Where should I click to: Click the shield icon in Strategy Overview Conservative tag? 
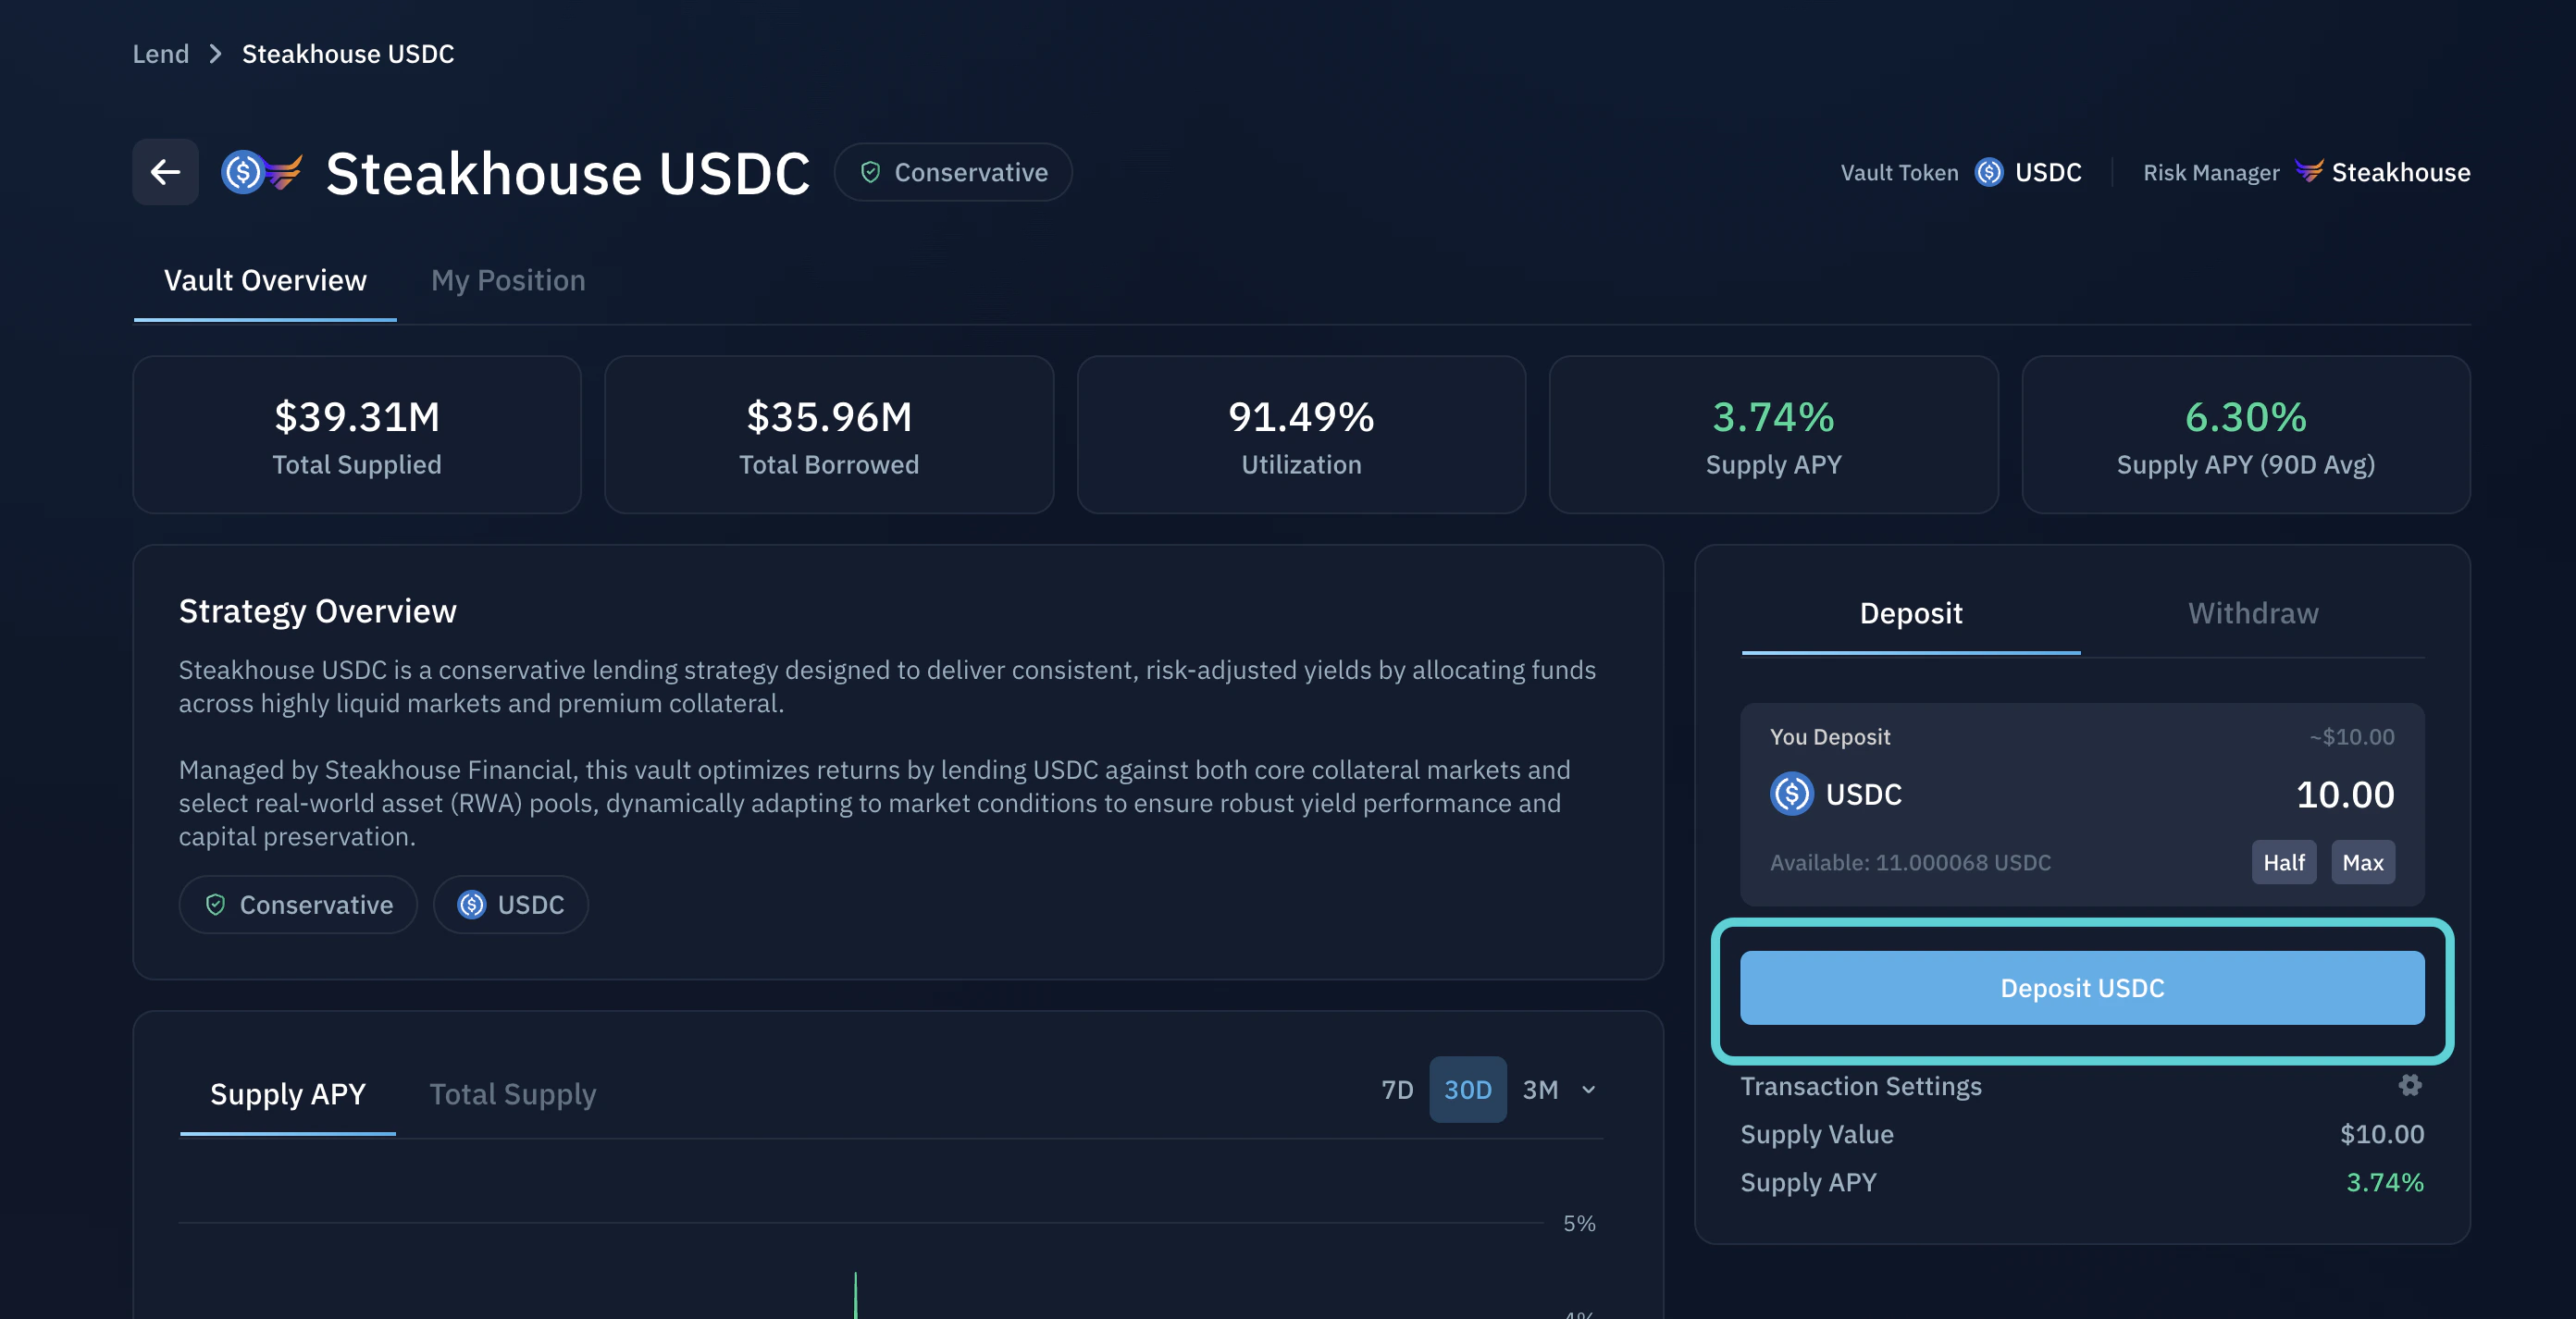point(215,905)
